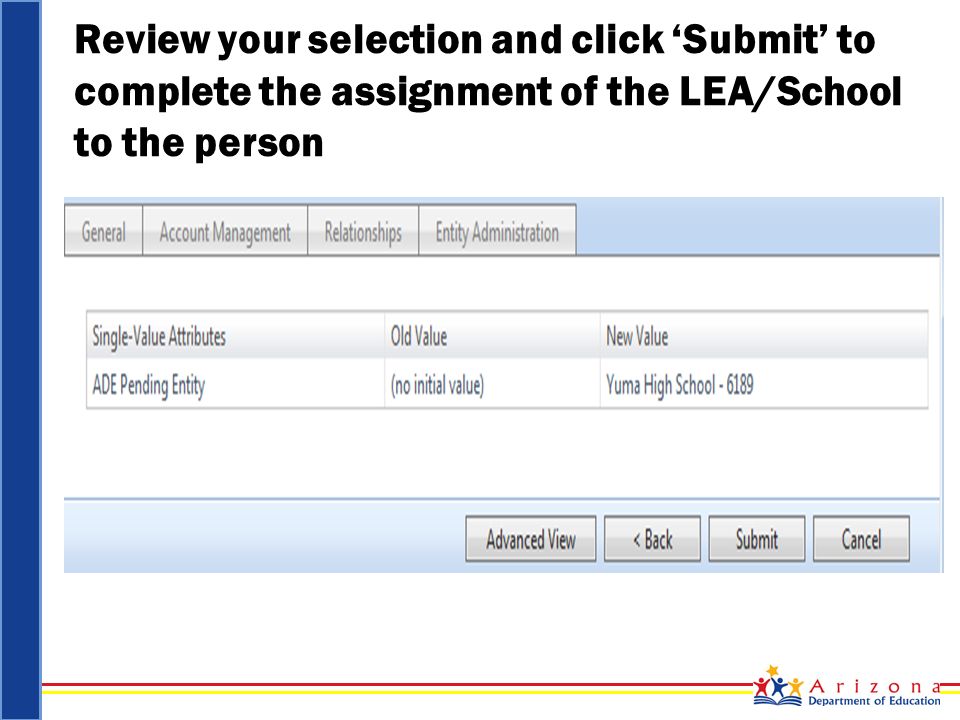Switch to Account Management tab
Screen dimensions: 960x720
225,231
